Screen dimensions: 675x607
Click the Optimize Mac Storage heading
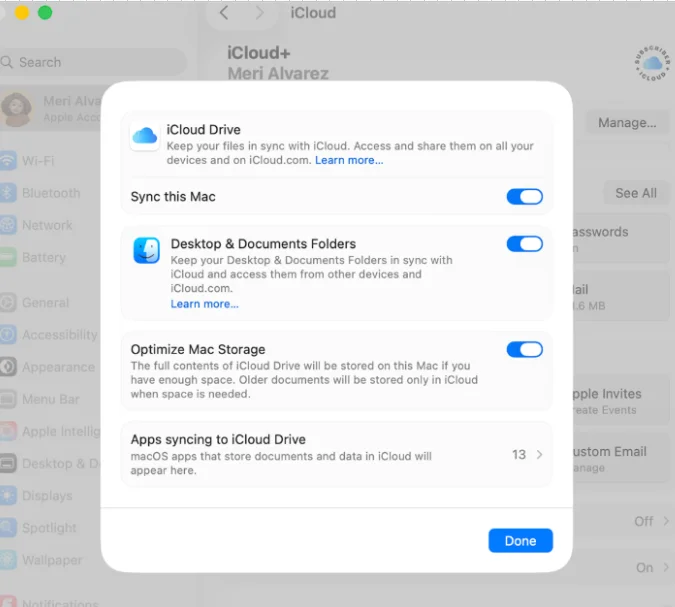(x=198, y=350)
